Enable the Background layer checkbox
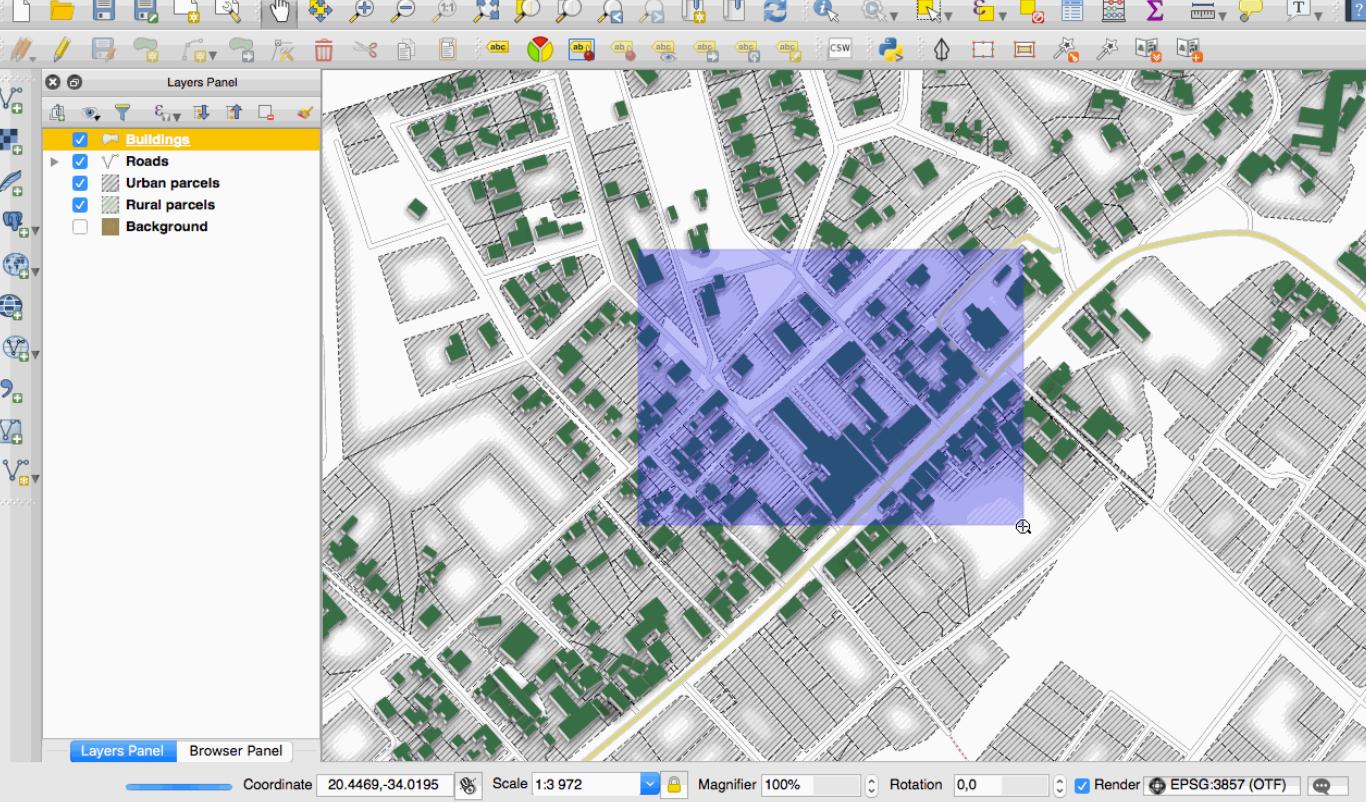The image size is (1366, 802). click(80, 227)
